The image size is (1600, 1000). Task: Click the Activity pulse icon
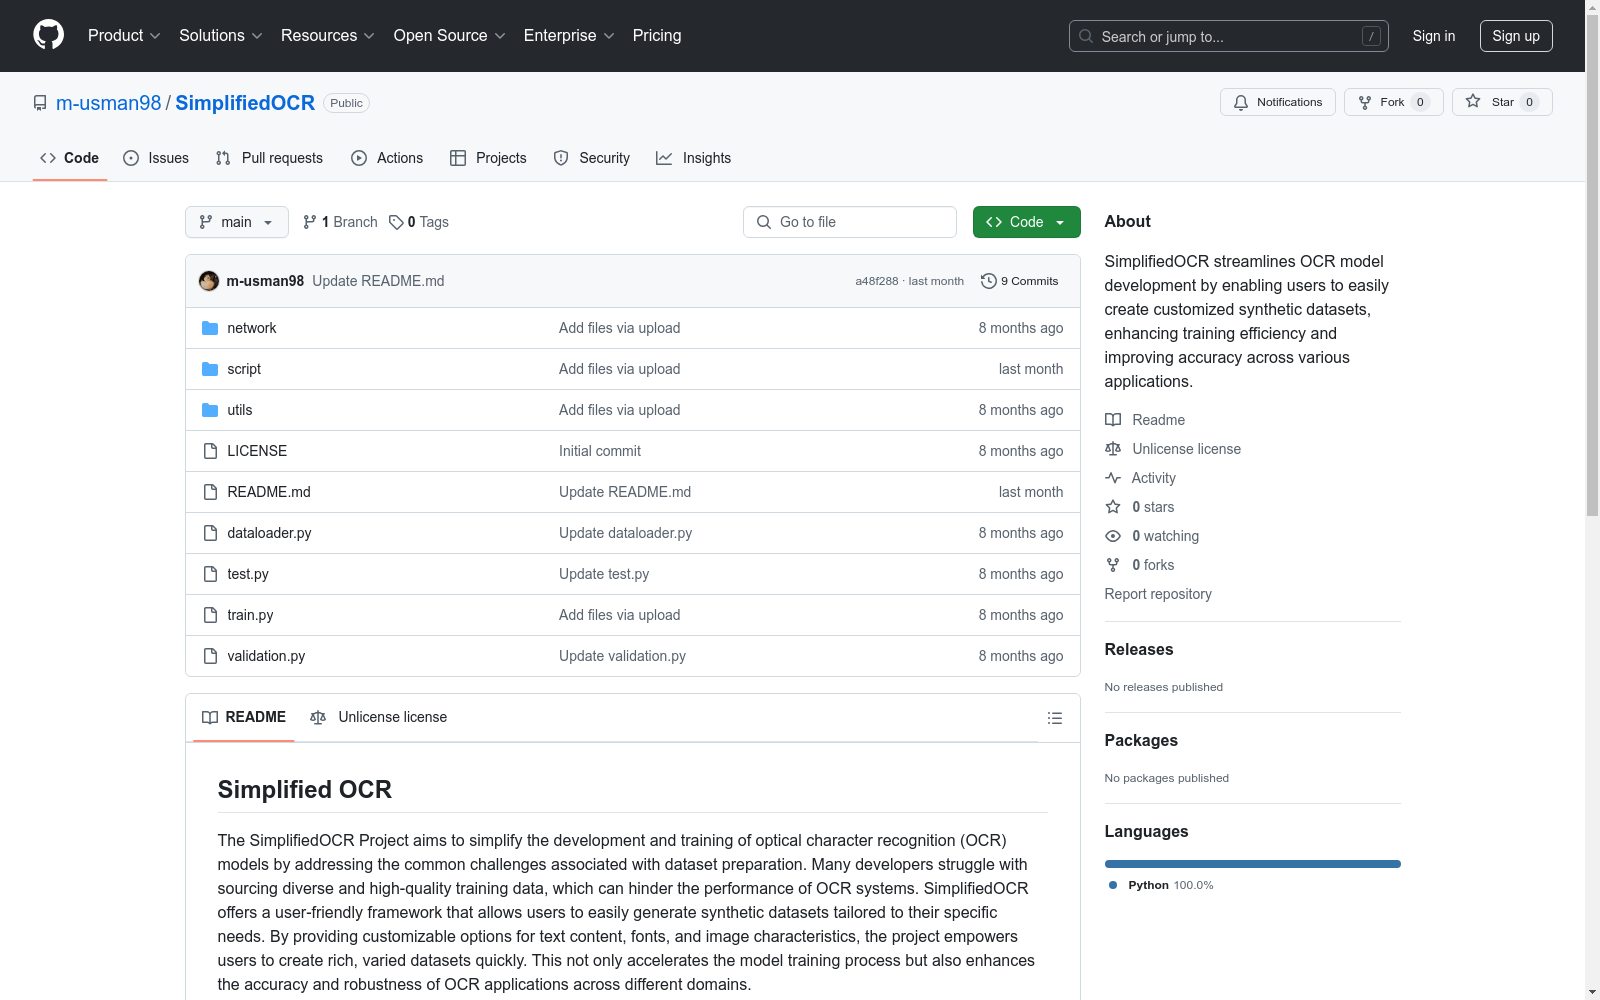click(x=1113, y=478)
